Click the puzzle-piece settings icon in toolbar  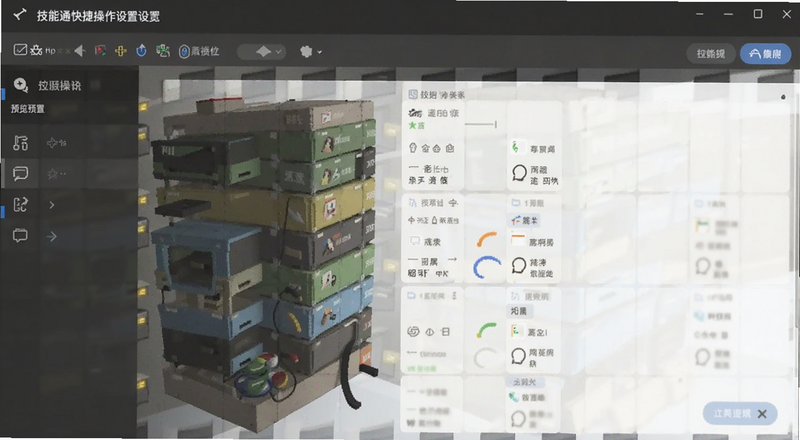tap(306, 52)
